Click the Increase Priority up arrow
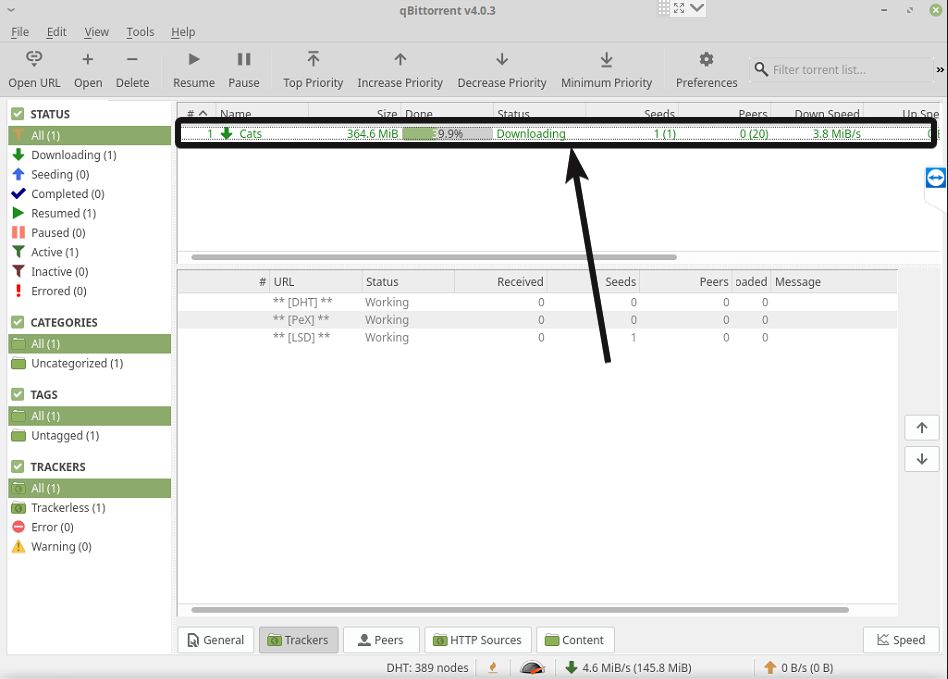 click(400, 59)
